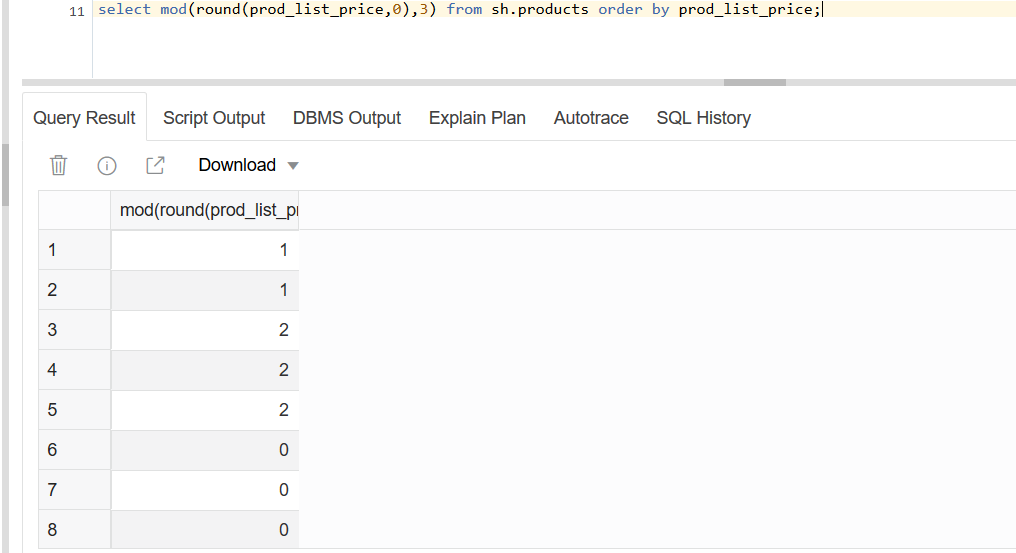Select the Autotrace tab
Viewport: 1016px width, 553px height.
point(591,118)
